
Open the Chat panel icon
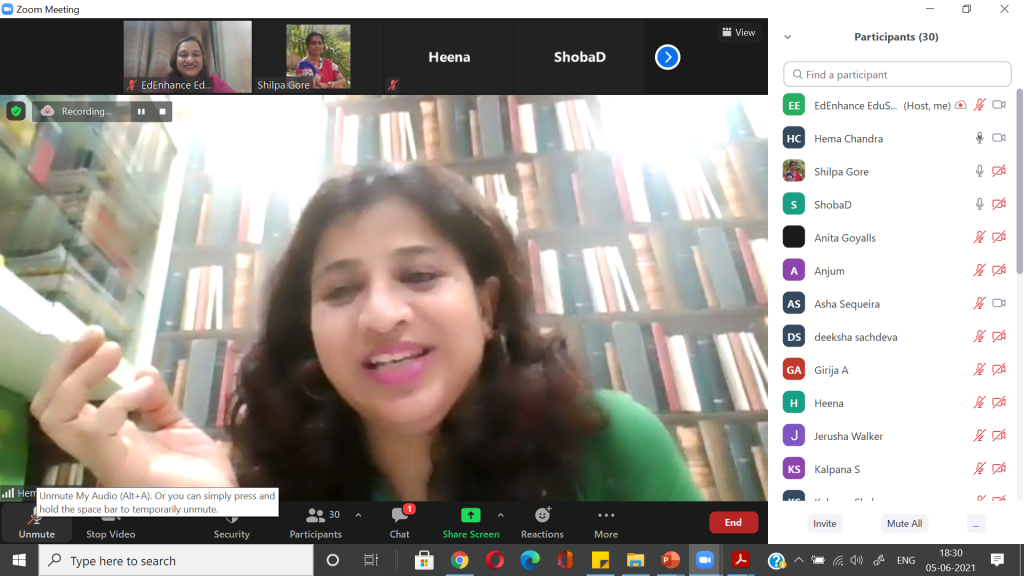click(x=399, y=517)
